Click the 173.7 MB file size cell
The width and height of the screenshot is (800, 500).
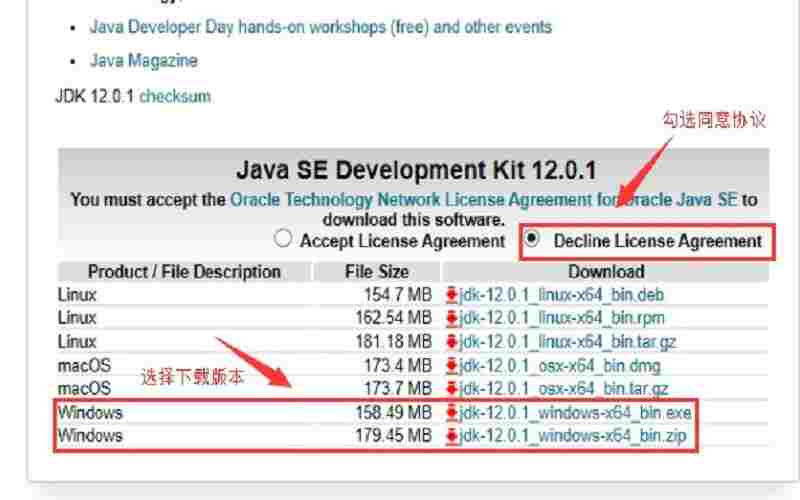click(x=397, y=389)
